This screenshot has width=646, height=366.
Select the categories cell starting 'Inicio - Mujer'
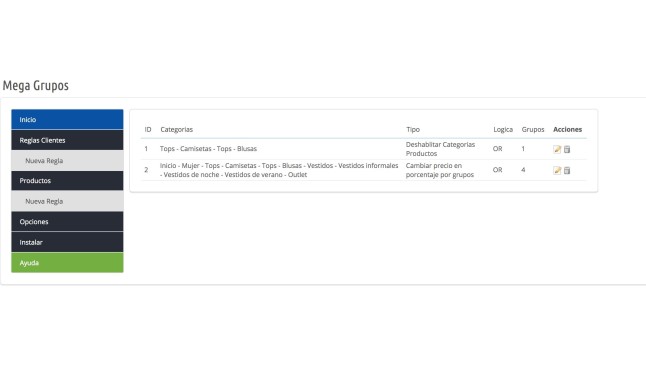[x=279, y=170]
